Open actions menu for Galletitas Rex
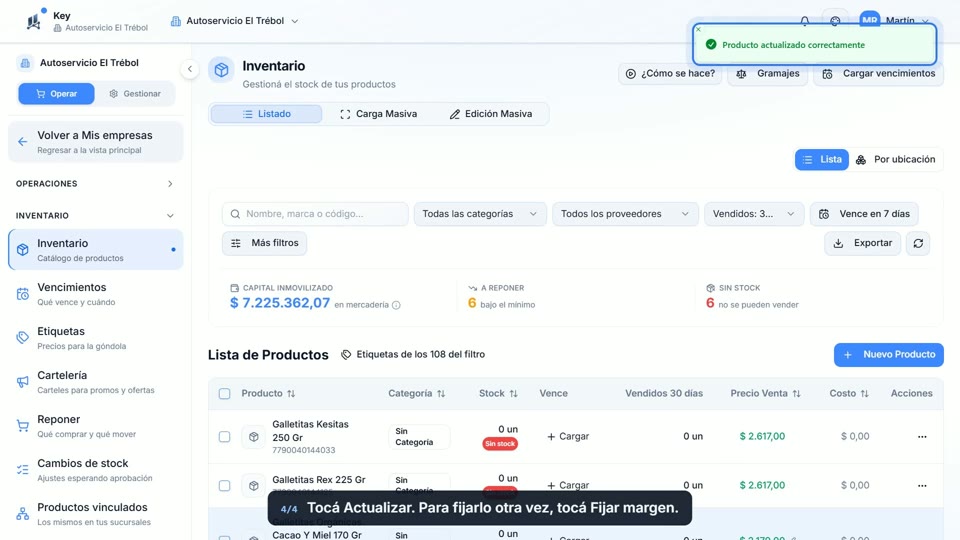Viewport: 960px width, 540px height. [x=922, y=486]
